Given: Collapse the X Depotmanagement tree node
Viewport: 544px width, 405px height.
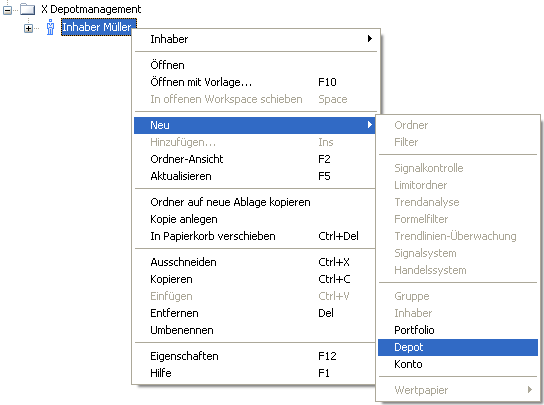Looking at the screenshot, I should pos(7,10).
